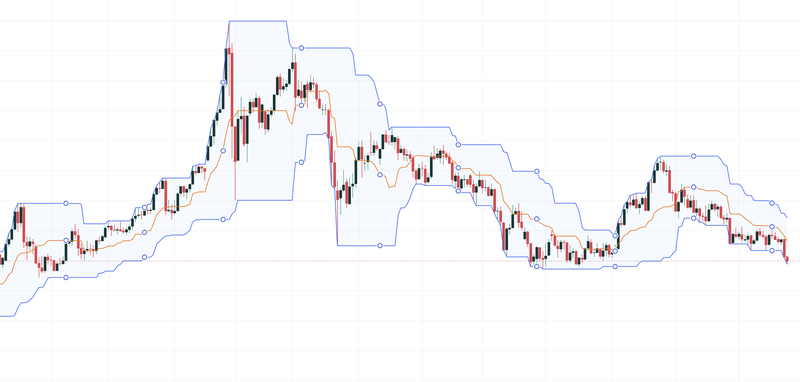Image resolution: width=800 pixels, height=382 pixels.
Task: Select middle-line marker in the deep trough section
Action: point(380,175)
